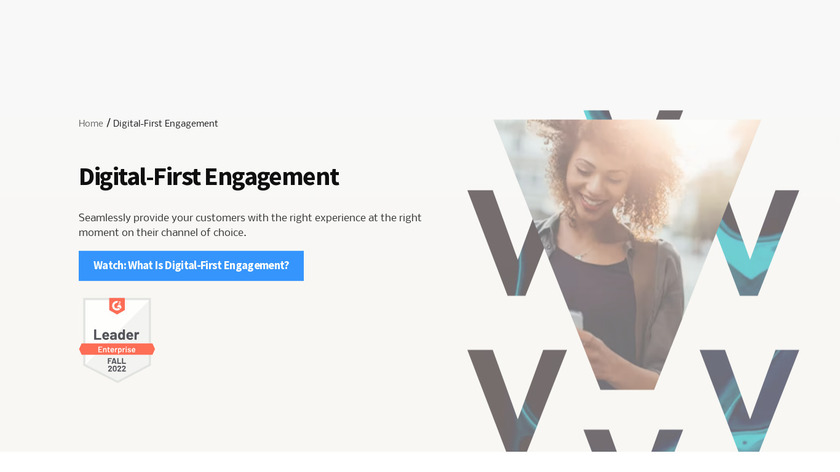Image resolution: width=840 pixels, height=472 pixels.
Task: Click the breadcrumb slash separator
Action: point(108,123)
